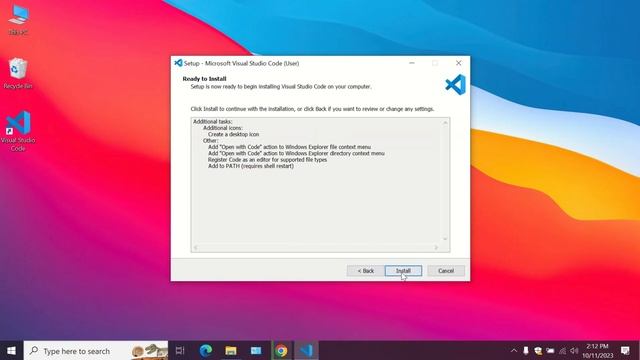This screenshot has width=640, height=360.
Task: Close the setup window
Action: [458, 63]
